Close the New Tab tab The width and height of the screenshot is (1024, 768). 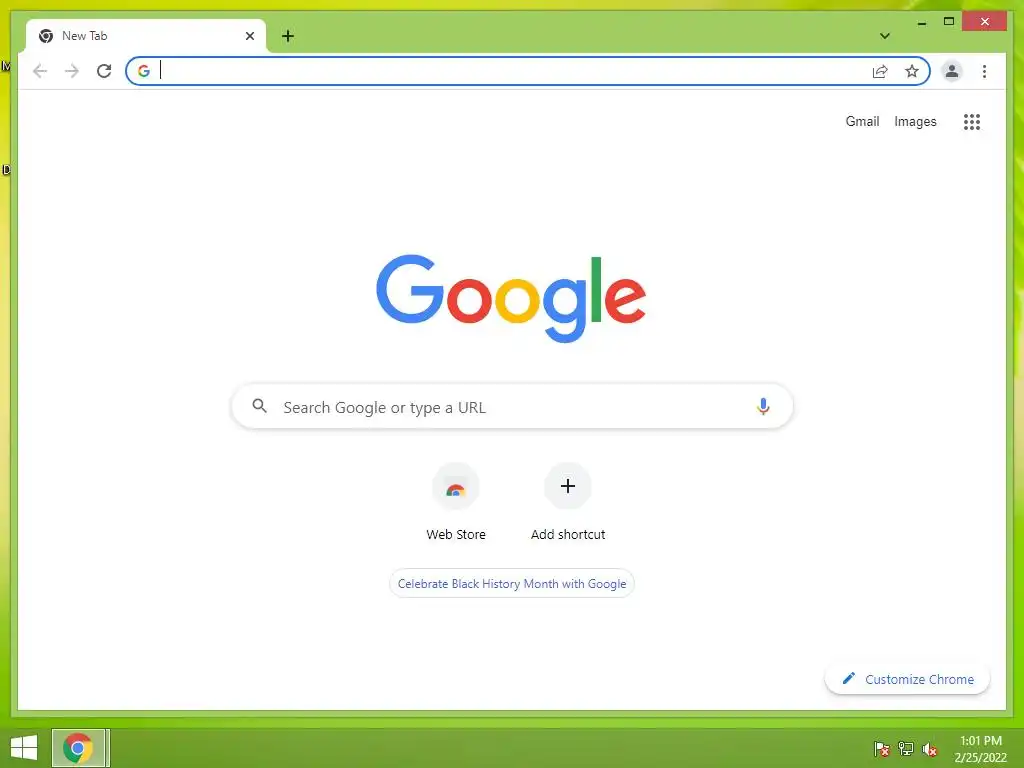(x=249, y=36)
